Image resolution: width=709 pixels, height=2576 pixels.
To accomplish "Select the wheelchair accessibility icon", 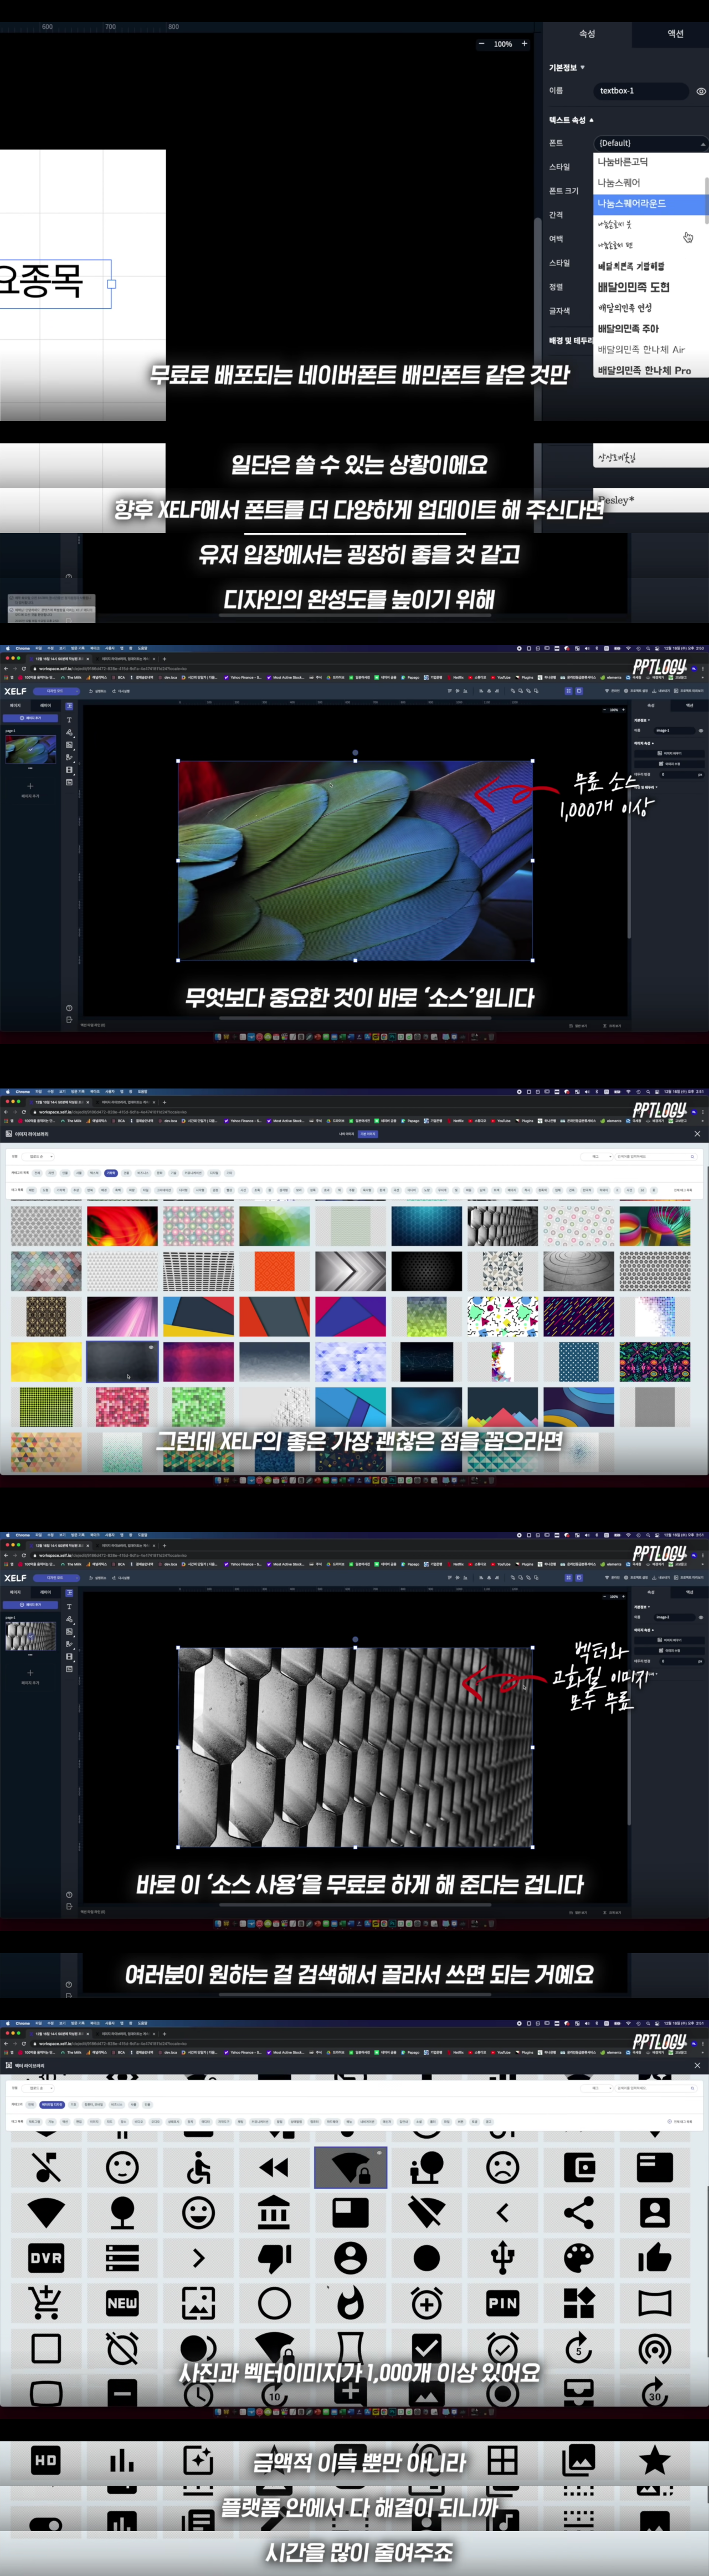I will [198, 2167].
